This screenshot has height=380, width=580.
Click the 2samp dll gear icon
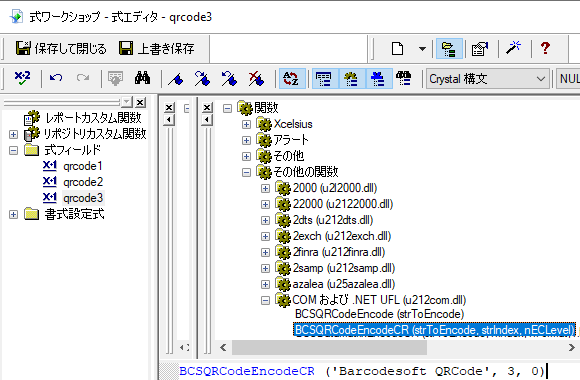[283, 268]
